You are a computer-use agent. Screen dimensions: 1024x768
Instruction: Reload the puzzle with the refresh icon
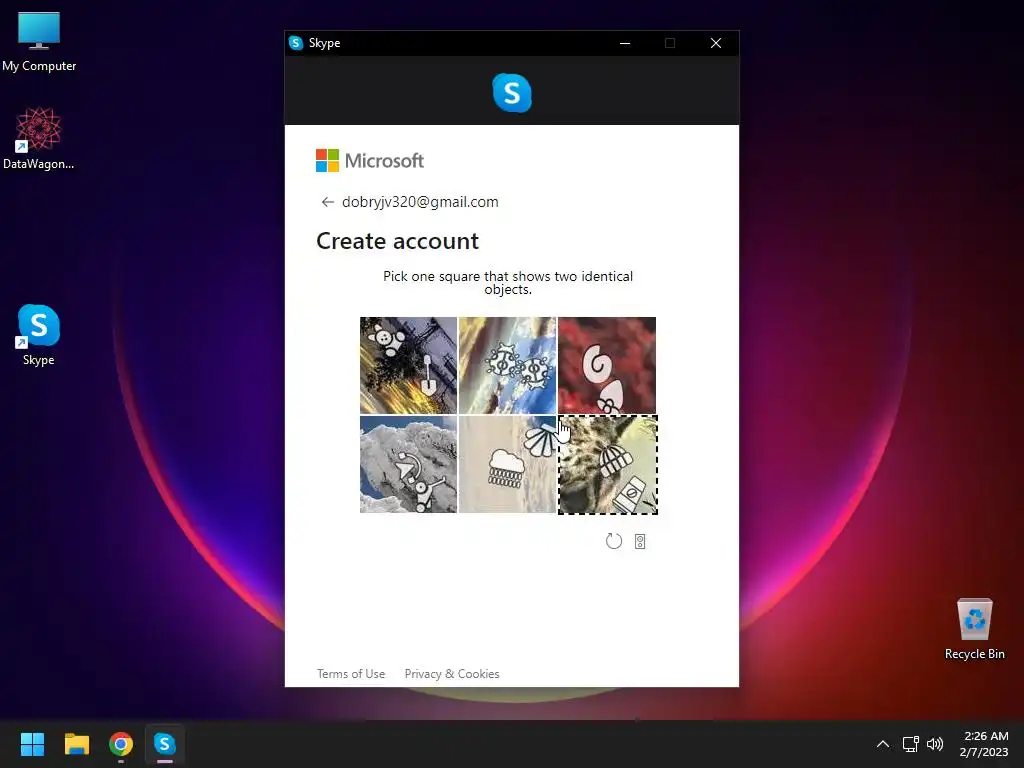point(613,541)
